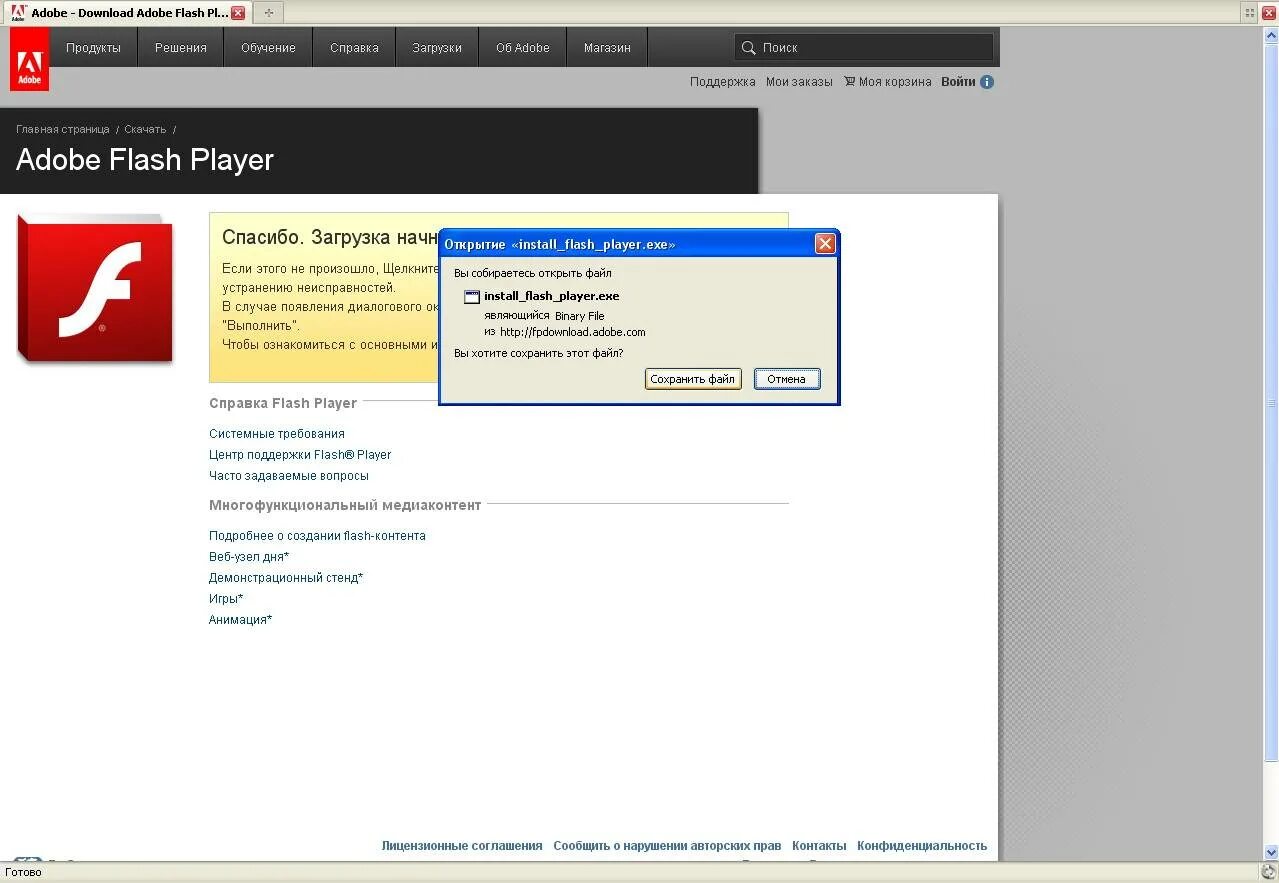The width and height of the screenshot is (1279, 883).
Task: Close the Adobe Download tab
Action: (237, 13)
